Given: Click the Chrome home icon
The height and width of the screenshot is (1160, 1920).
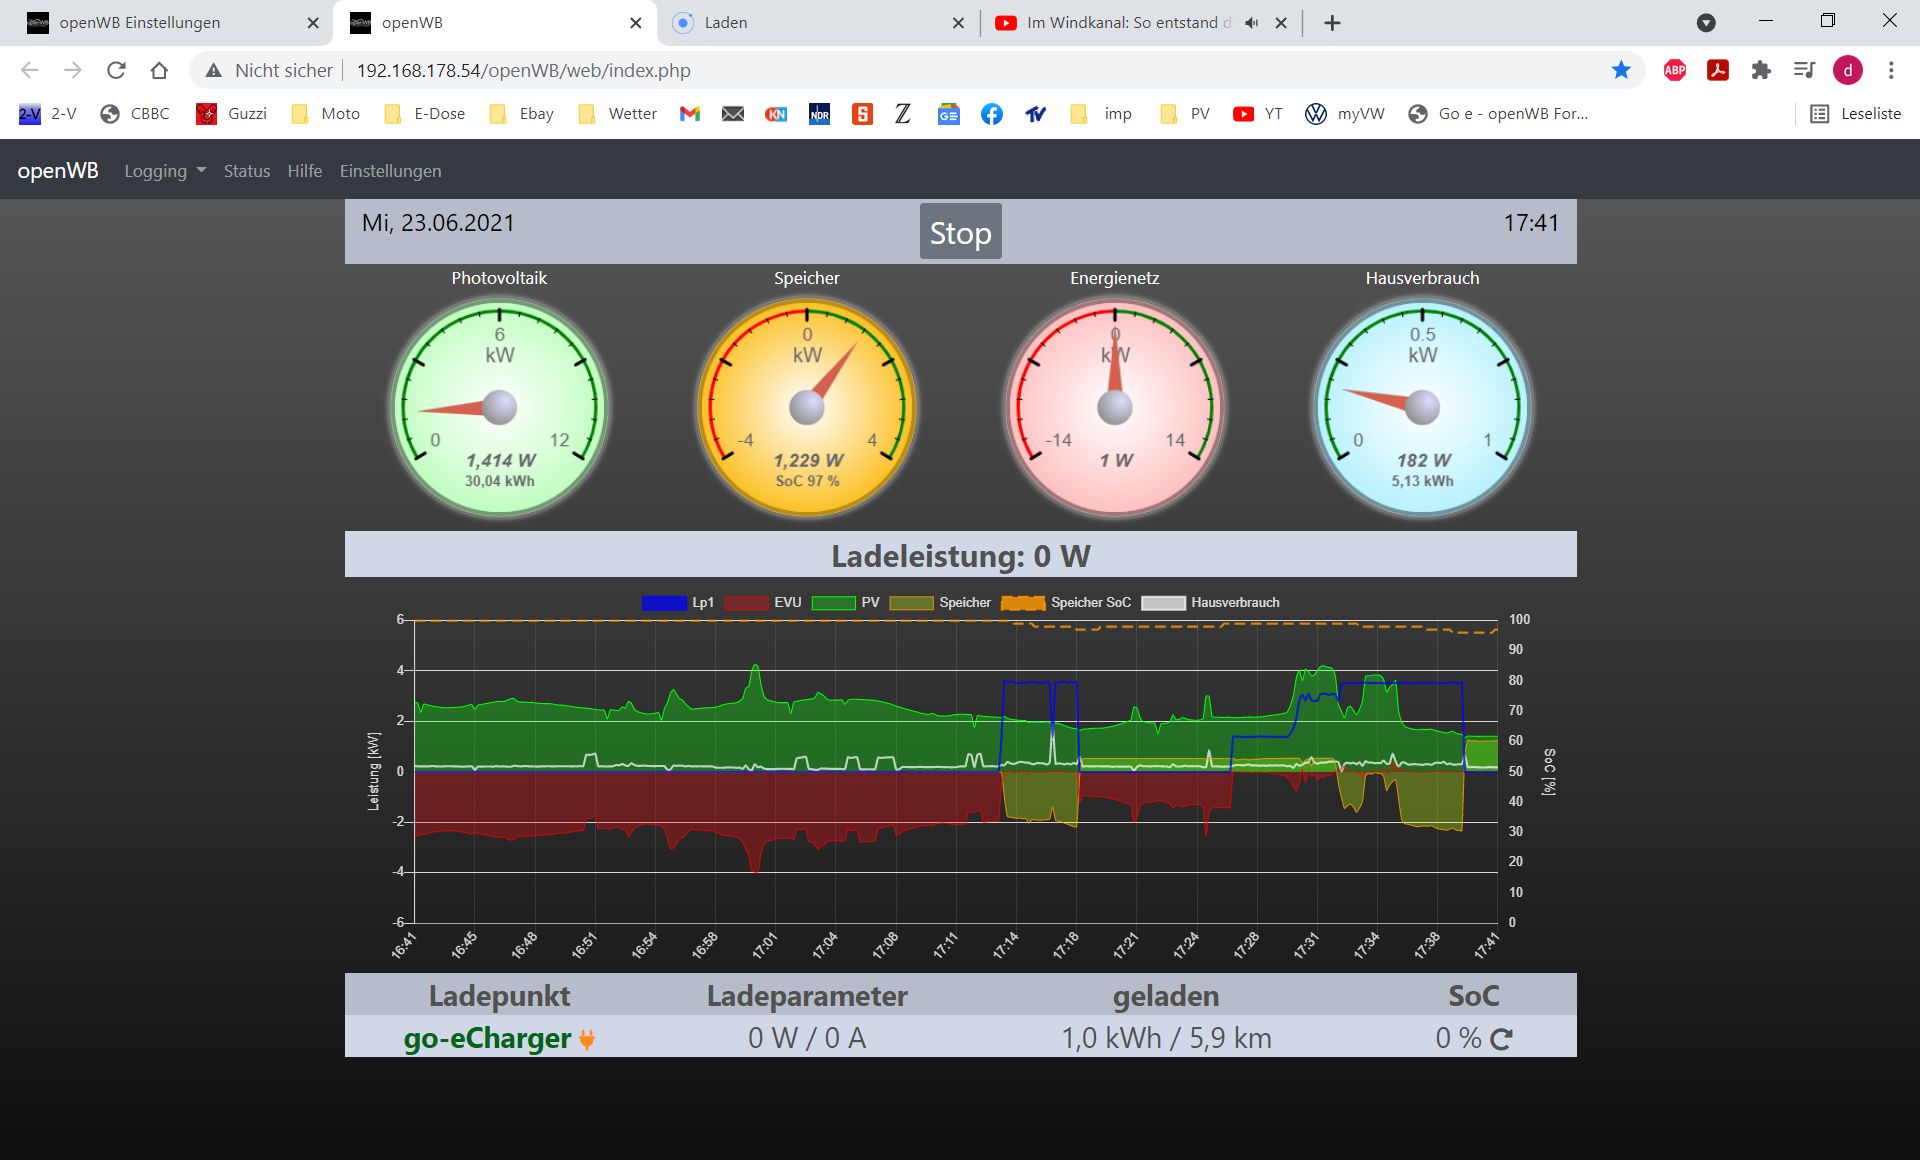Looking at the screenshot, I should coord(159,70).
